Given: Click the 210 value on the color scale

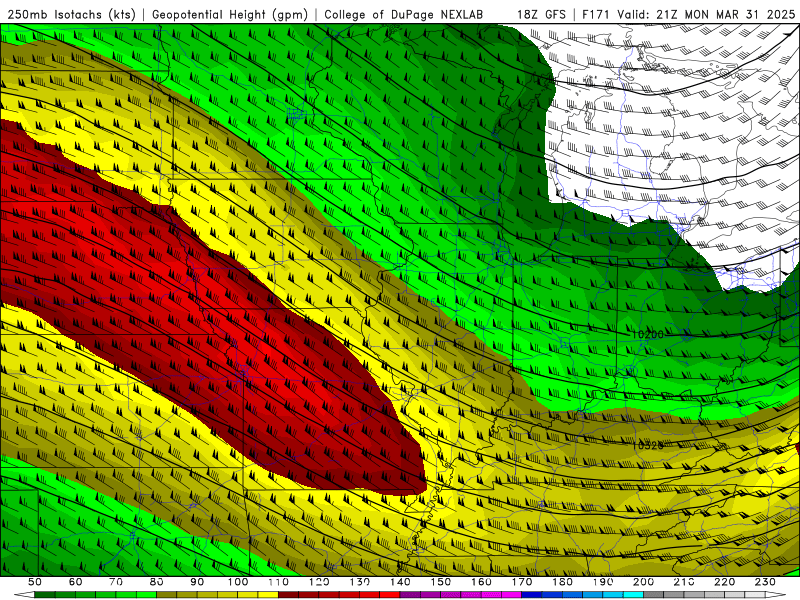Looking at the screenshot, I should (684, 582).
